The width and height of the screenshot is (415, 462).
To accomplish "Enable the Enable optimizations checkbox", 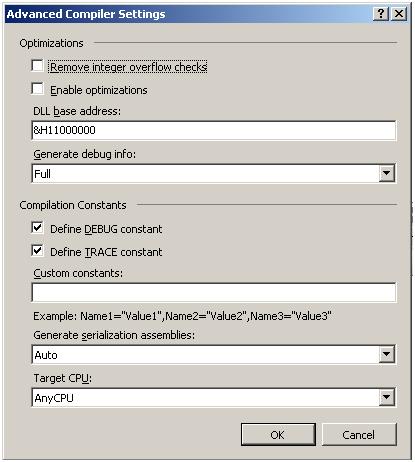I will coord(37,89).
